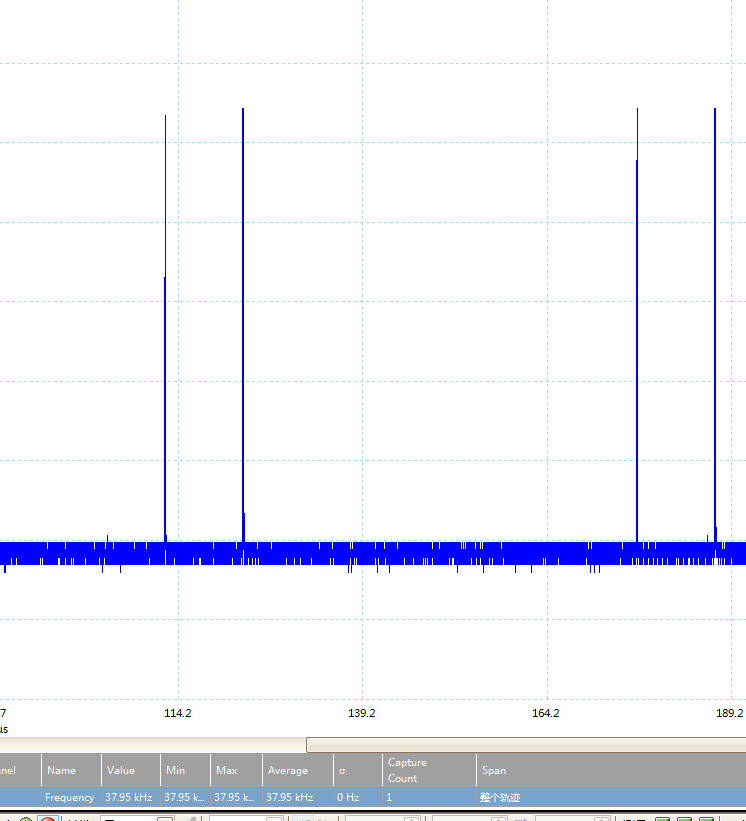Click the Capture Count column header
746x821 pixels.
(429, 770)
